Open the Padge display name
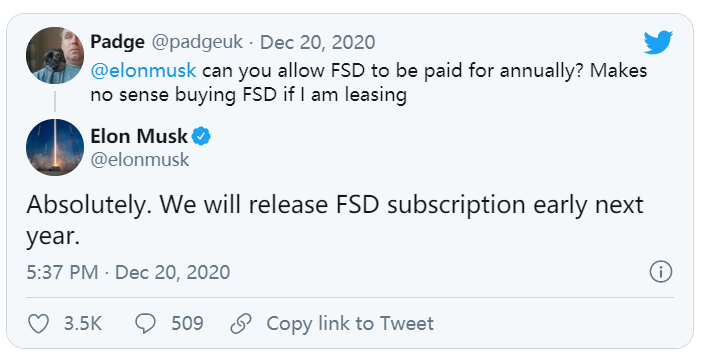 [117, 42]
